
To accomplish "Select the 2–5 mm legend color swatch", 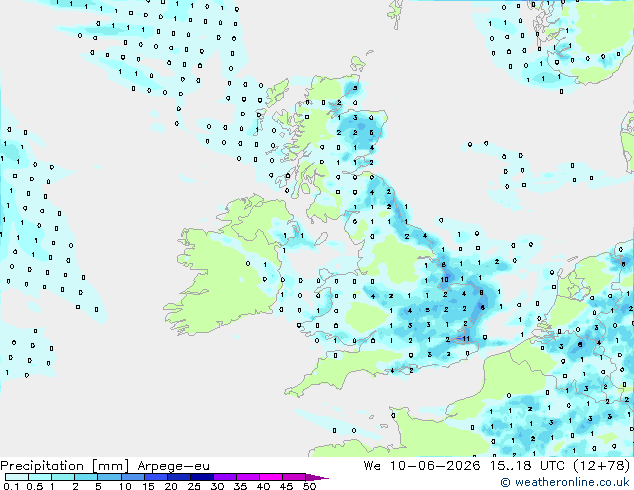I will coord(86,477).
